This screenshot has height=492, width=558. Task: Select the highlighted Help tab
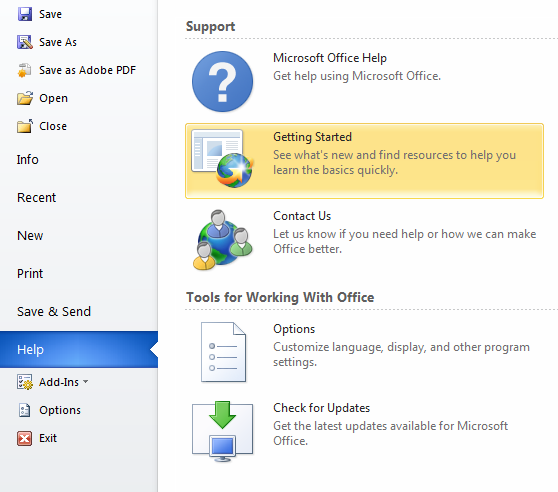[79, 350]
